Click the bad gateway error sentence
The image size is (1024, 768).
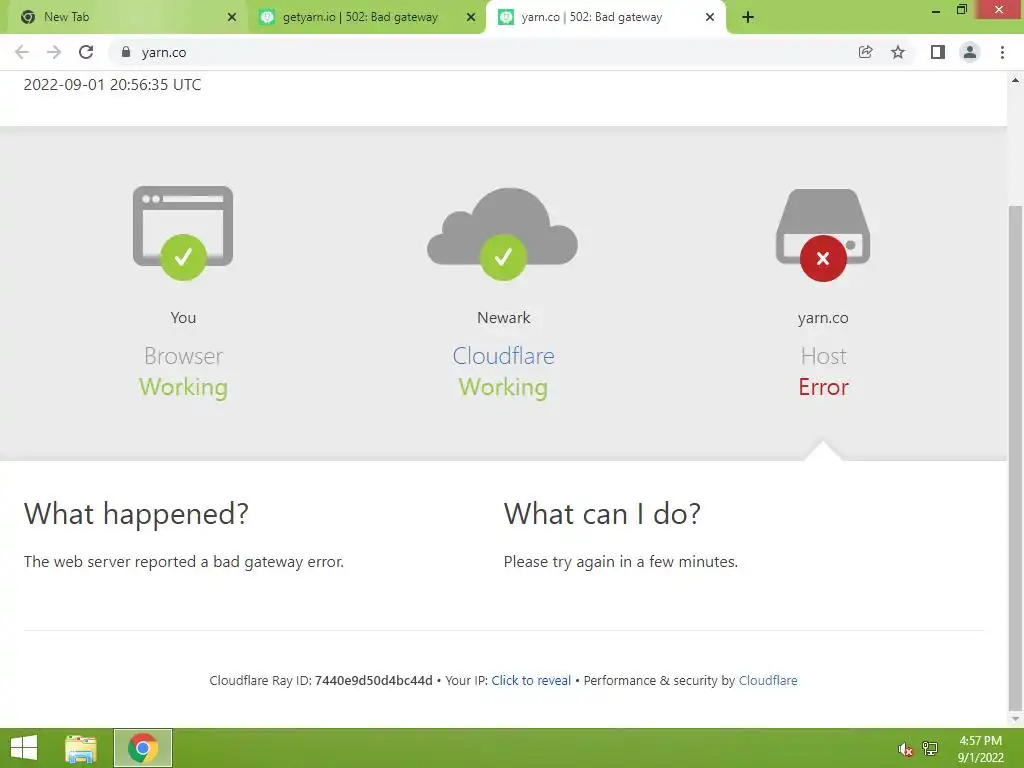(x=184, y=562)
